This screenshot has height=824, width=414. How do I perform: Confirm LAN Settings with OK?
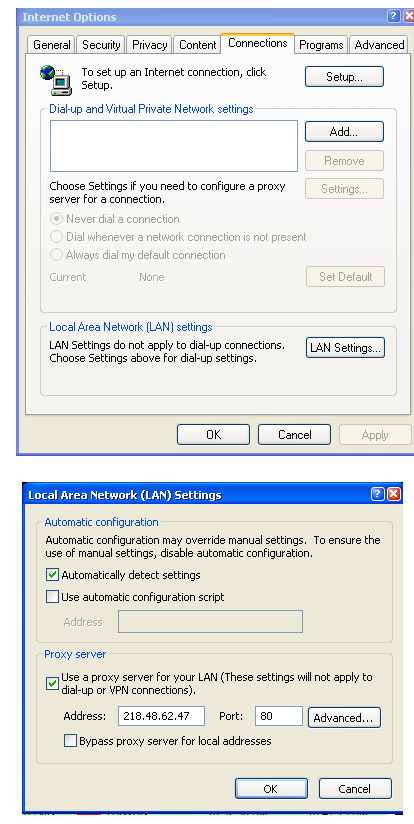pos(271,789)
